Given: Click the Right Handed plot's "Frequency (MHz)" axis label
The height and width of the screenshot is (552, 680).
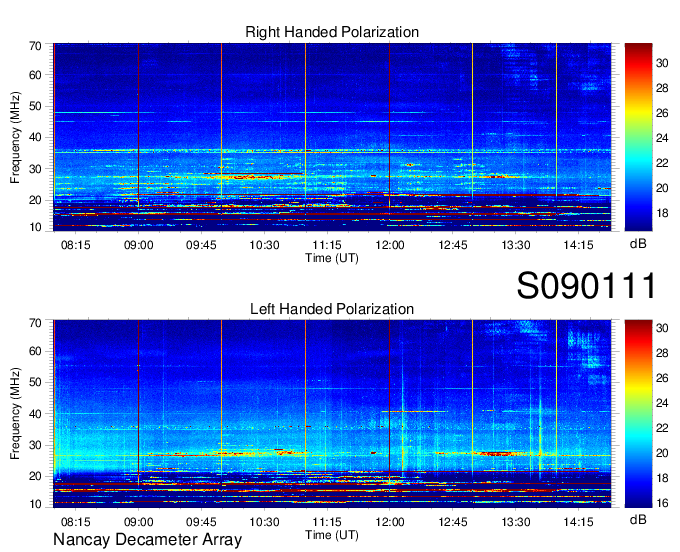Looking at the screenshot, I should point(15,137).
